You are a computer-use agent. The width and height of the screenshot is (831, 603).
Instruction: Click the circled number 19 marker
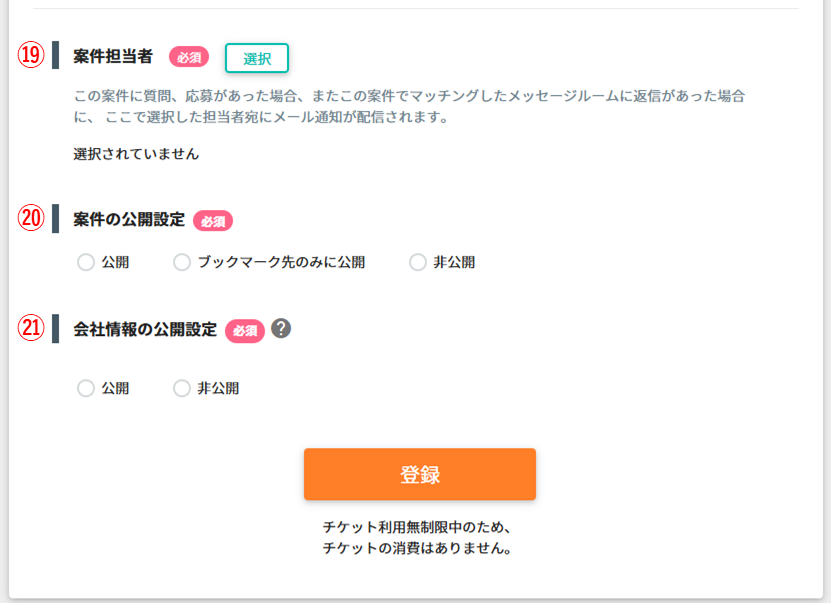pos(31,55)
